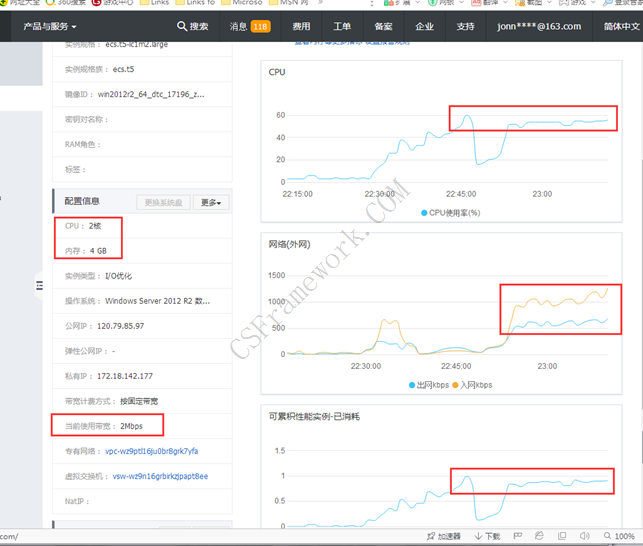Open the 翻译 extension in browser toolbar
643x546 pixels.
pyautogui.click(x=491, y=2)
